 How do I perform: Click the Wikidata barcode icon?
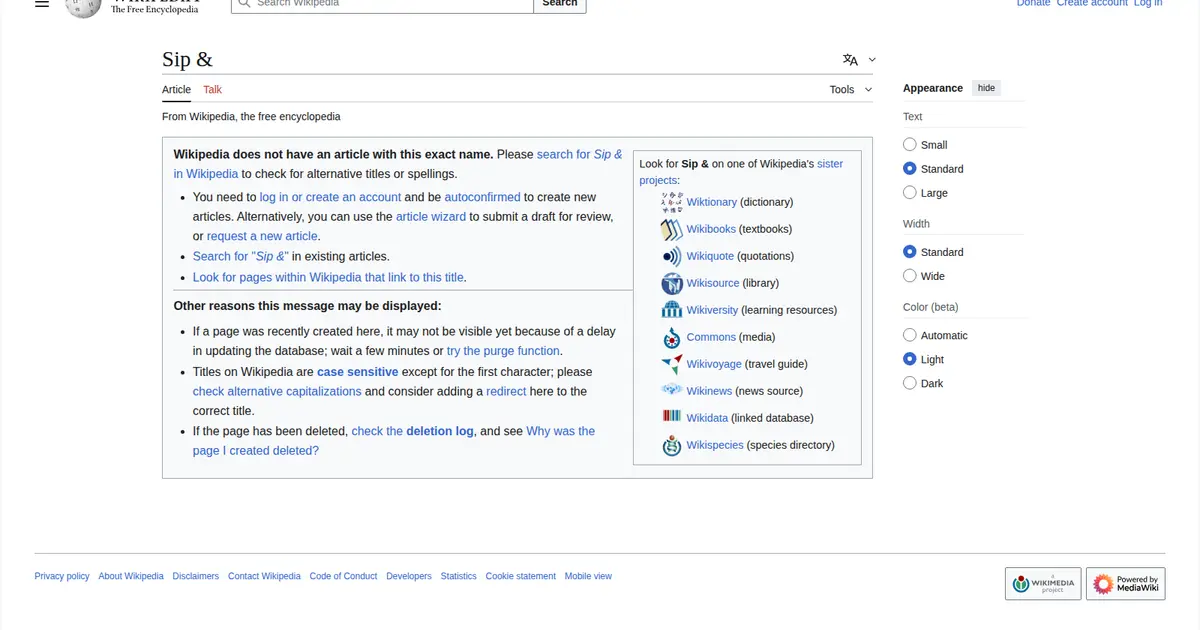click(671, 417)
